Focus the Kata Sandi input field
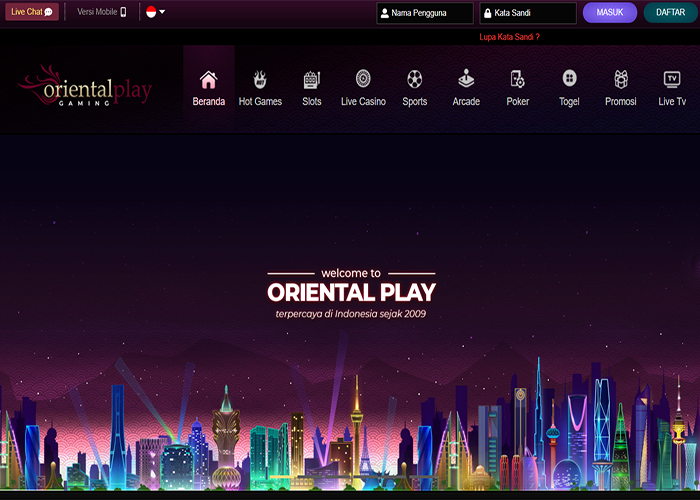 (528, 13)
